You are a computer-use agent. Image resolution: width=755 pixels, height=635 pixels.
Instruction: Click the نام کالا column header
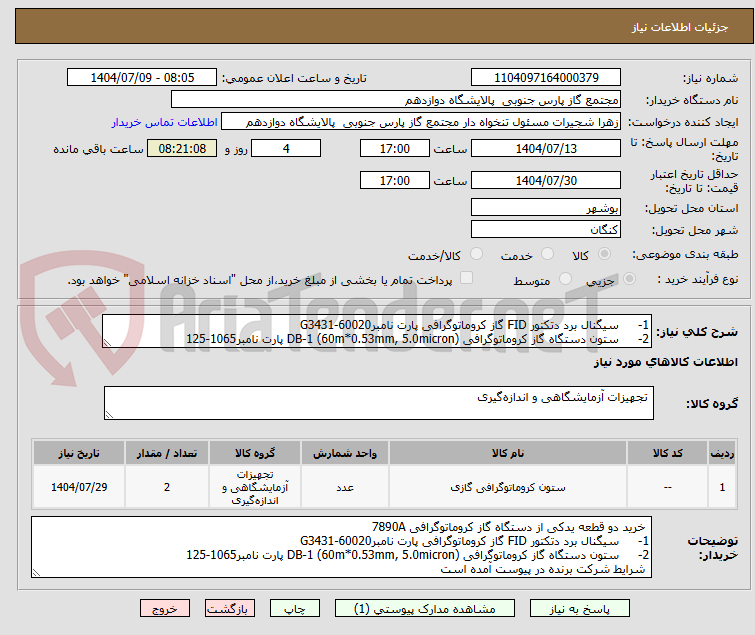pos(508,453)
